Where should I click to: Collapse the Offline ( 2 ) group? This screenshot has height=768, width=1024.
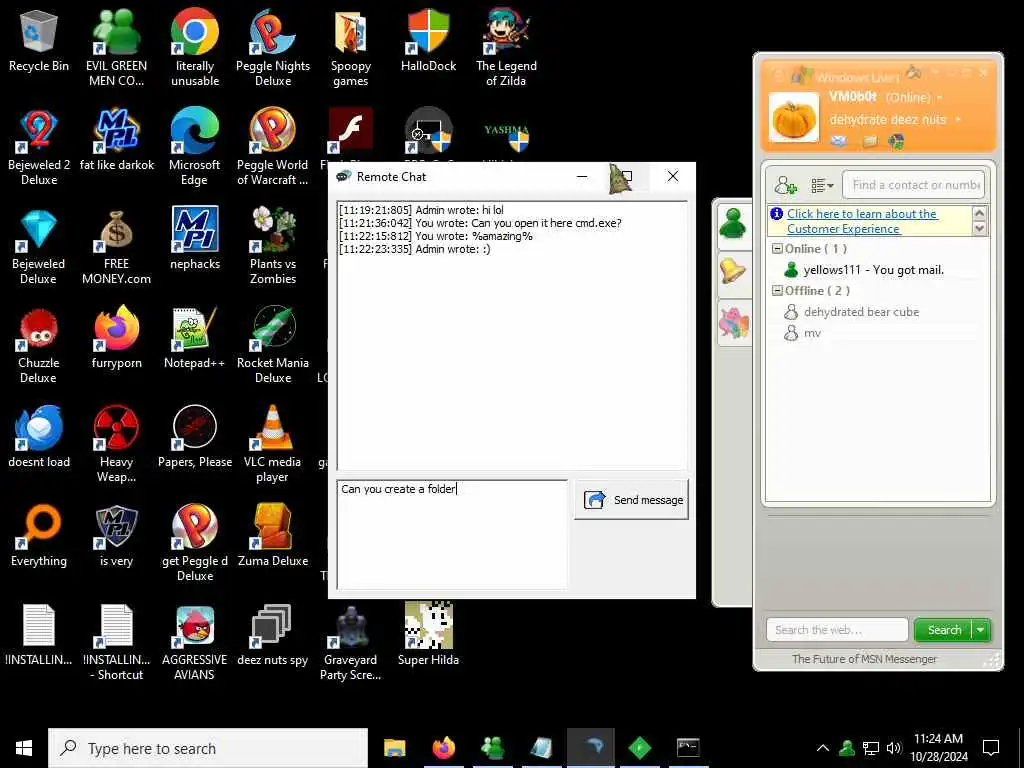tap(777, 291)
